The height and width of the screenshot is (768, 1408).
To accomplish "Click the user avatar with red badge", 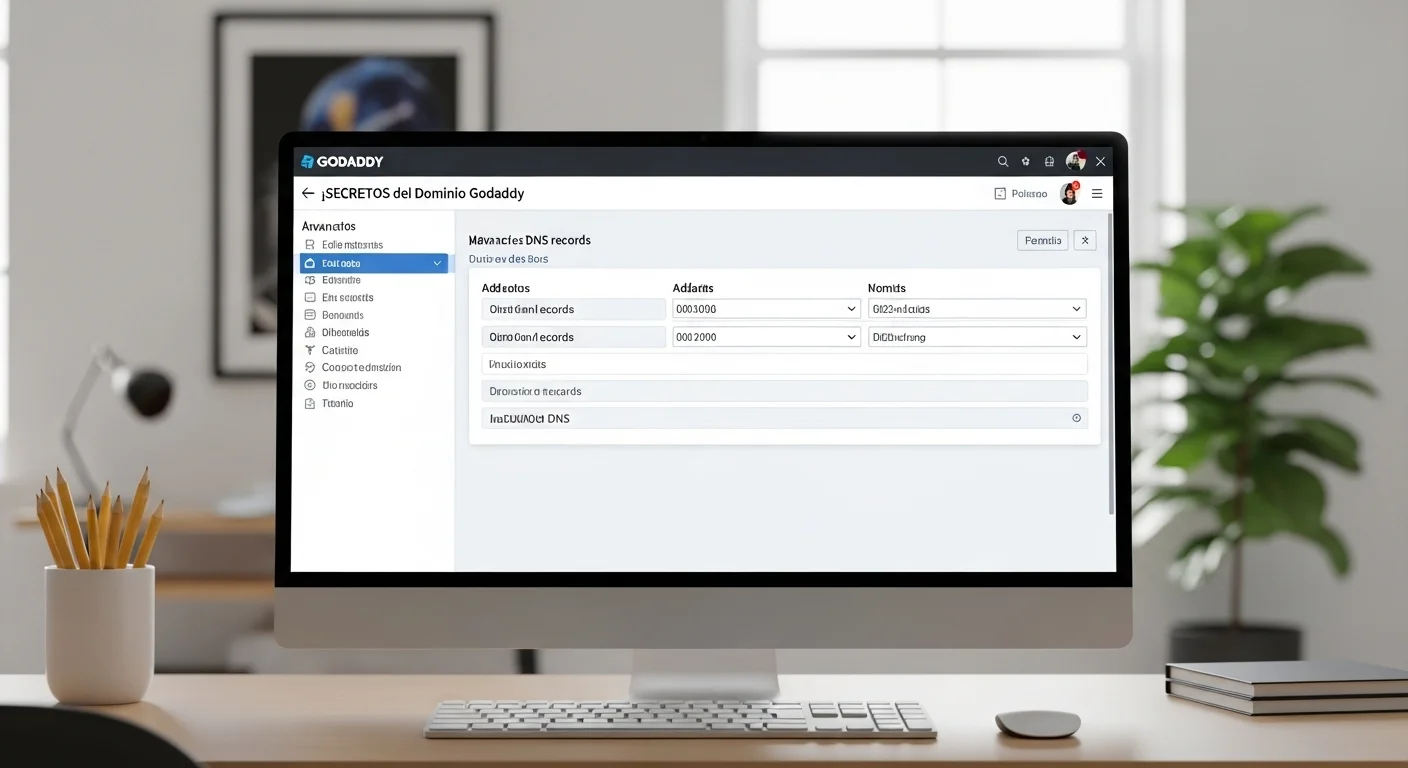I will (1069, 193).
